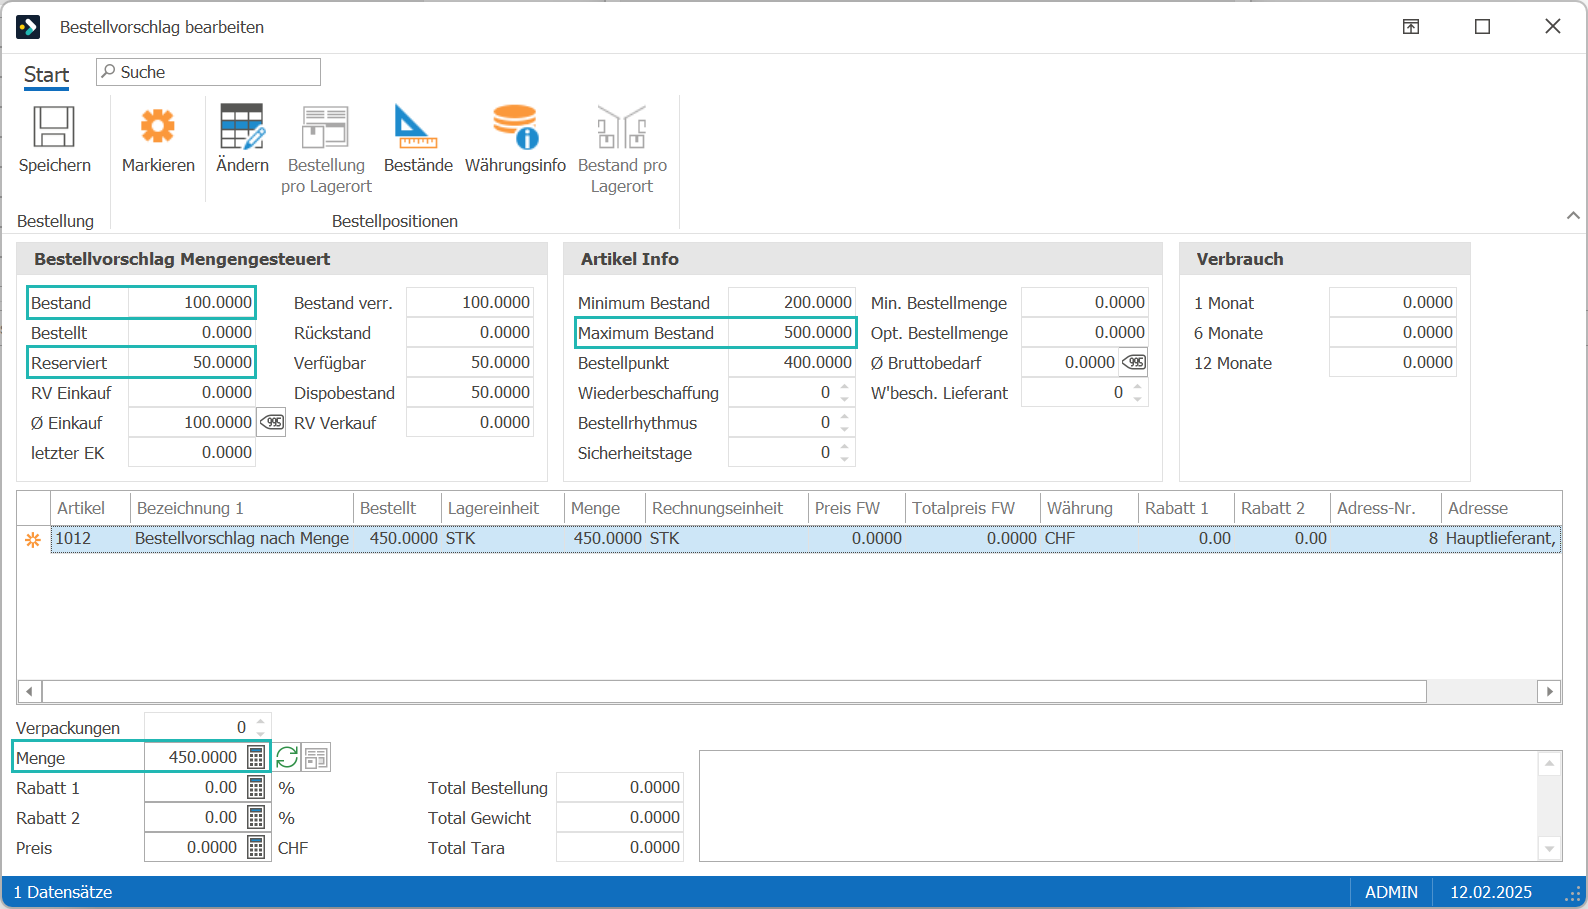1588x909 pixels.
Task: Click the Markieren gear icon
Action: pyautogui.click(x=158, y=127)
